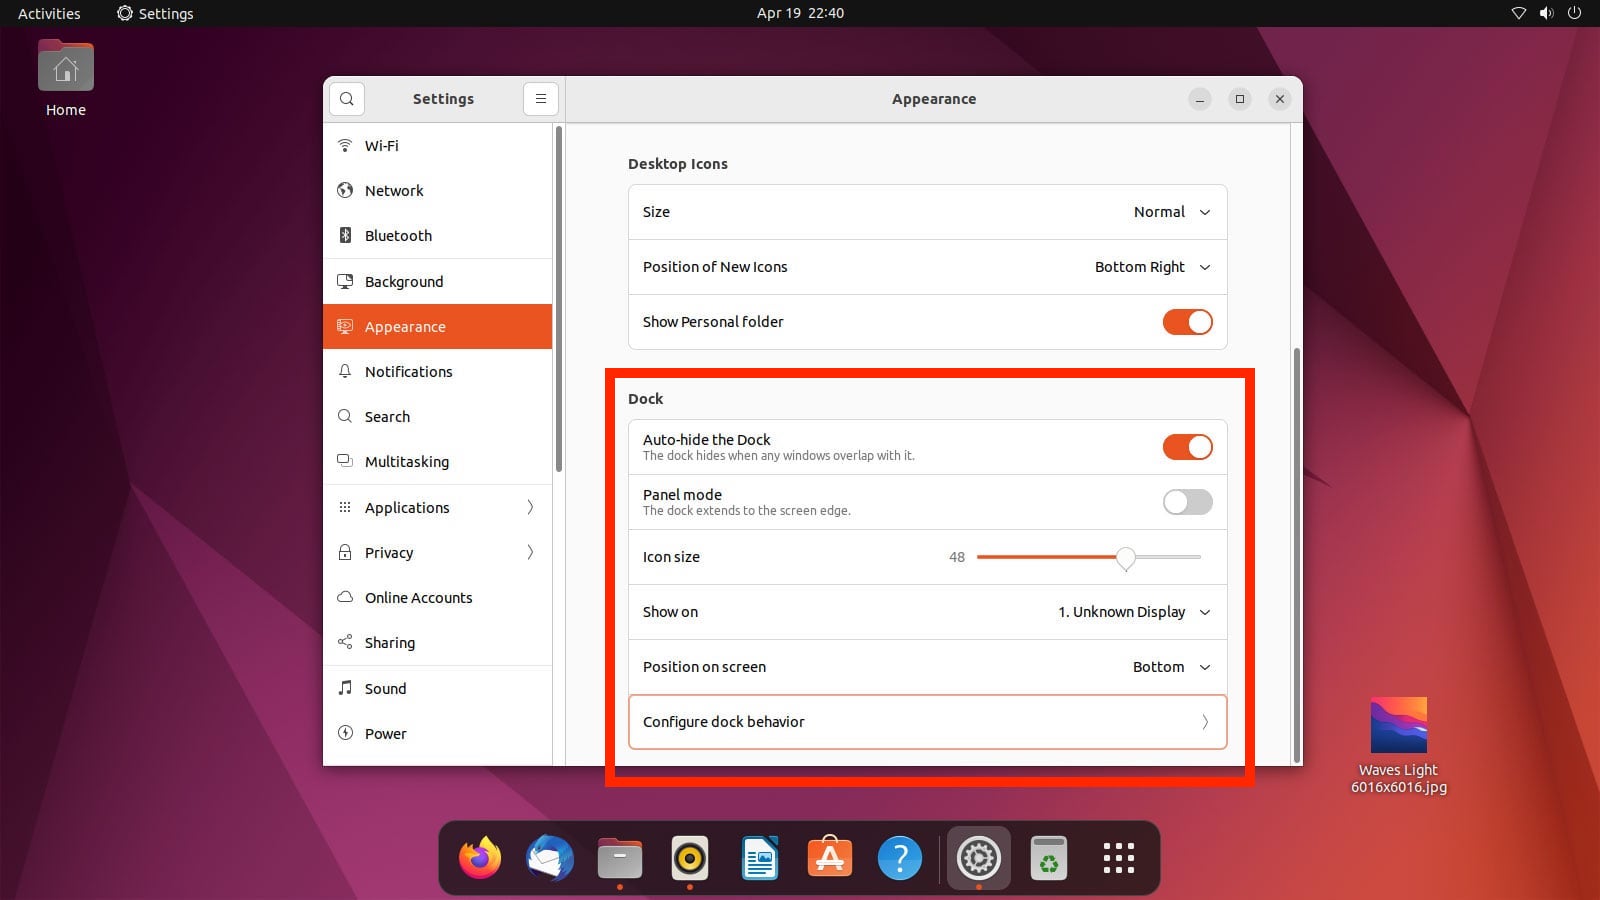Viewport: 1600px width, 900px height.
Task: Open Rhythmbox music player from the dock
Action: click(x=689, y=857)
